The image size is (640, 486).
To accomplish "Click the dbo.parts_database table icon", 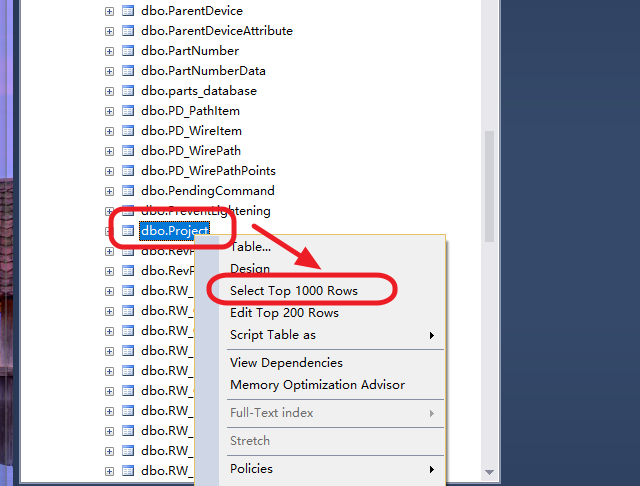I will click(128, 91).
